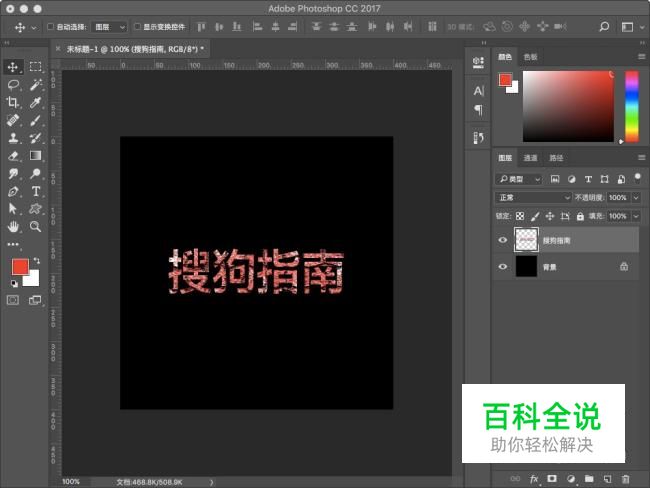This screenshot has width=650, height=488.
Task: Open the blend mode 正常 dropdown
Action: [x=533, y=198]
